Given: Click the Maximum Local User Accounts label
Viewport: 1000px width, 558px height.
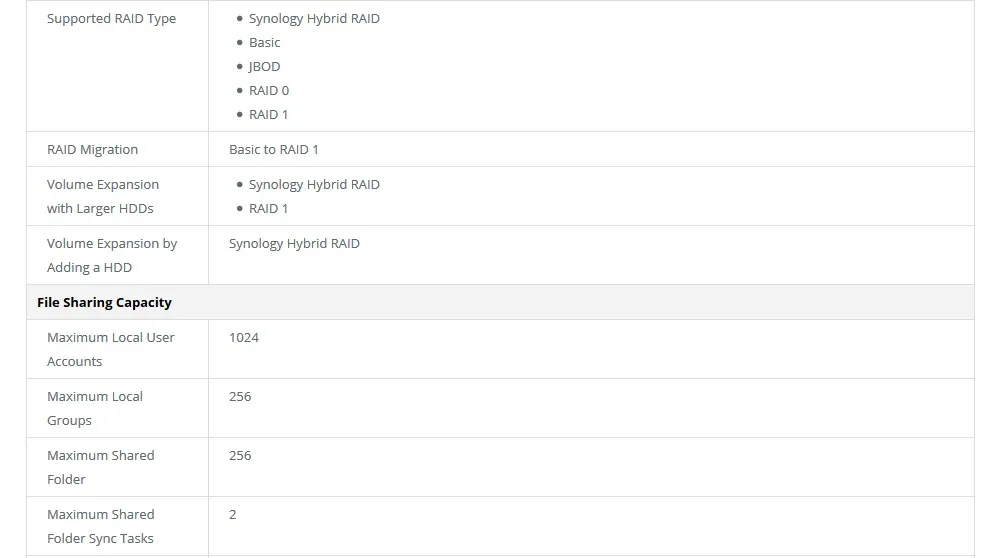Looking at the screenshot, I should coord(110,350).
